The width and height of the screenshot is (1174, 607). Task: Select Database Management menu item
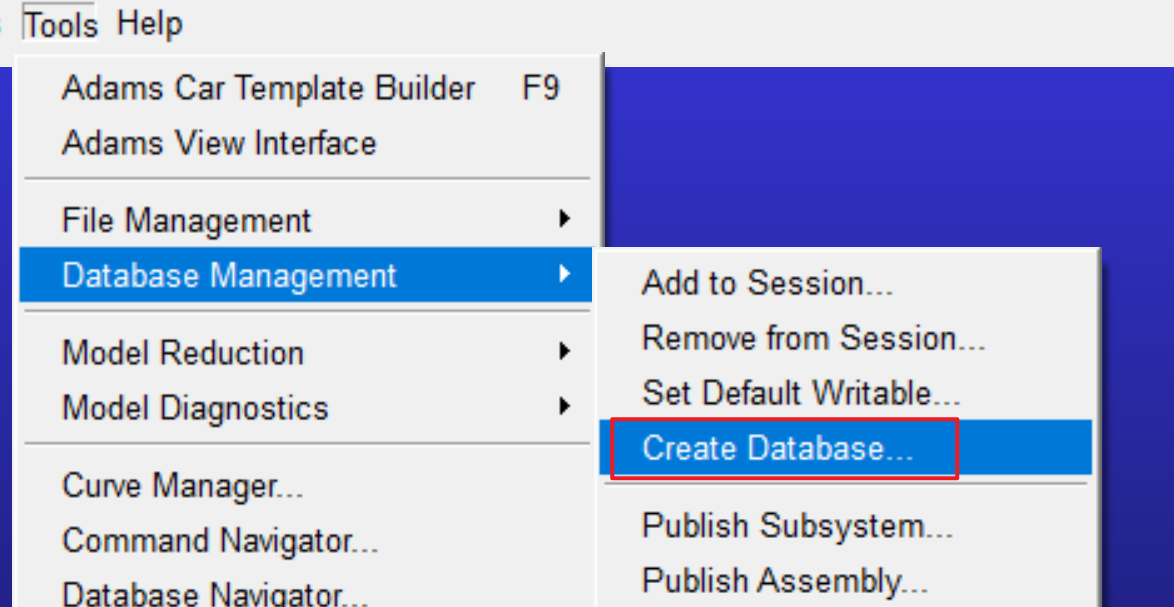(x=305, y=275)
